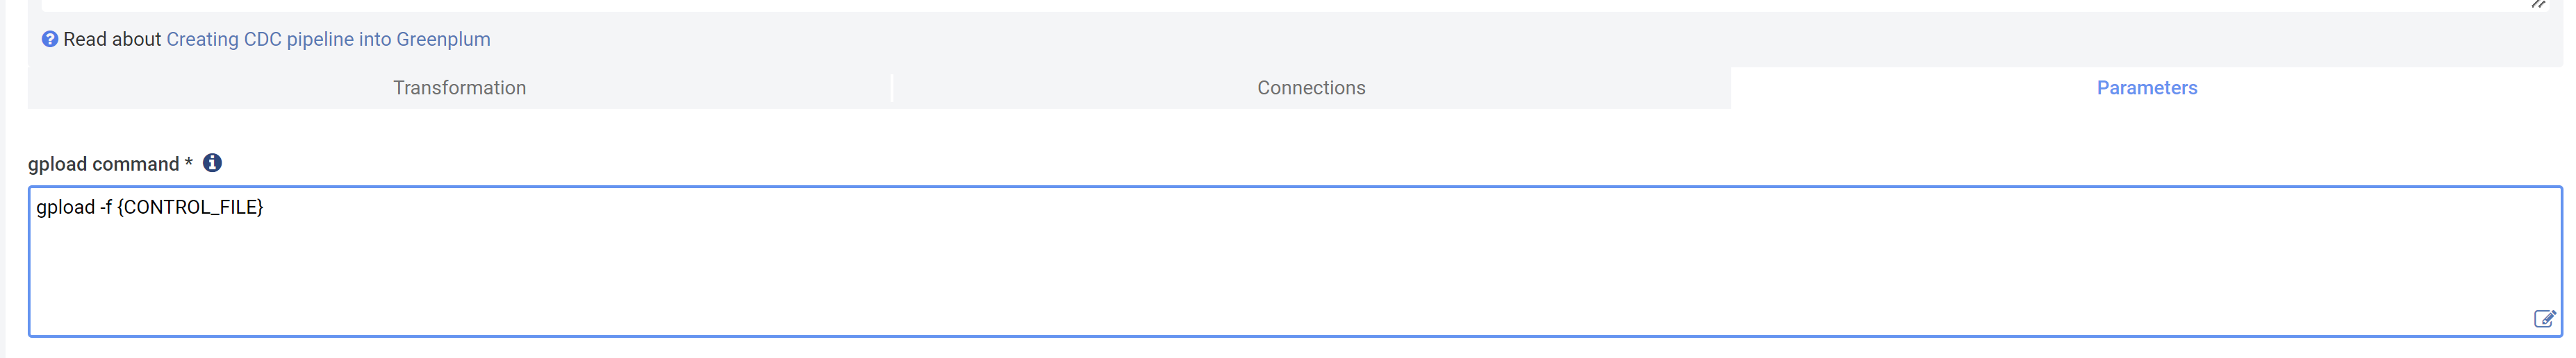This screenshot has height=358, width=2576.
Task: Switch to the Transformation tab
Action: coord(459,88)
